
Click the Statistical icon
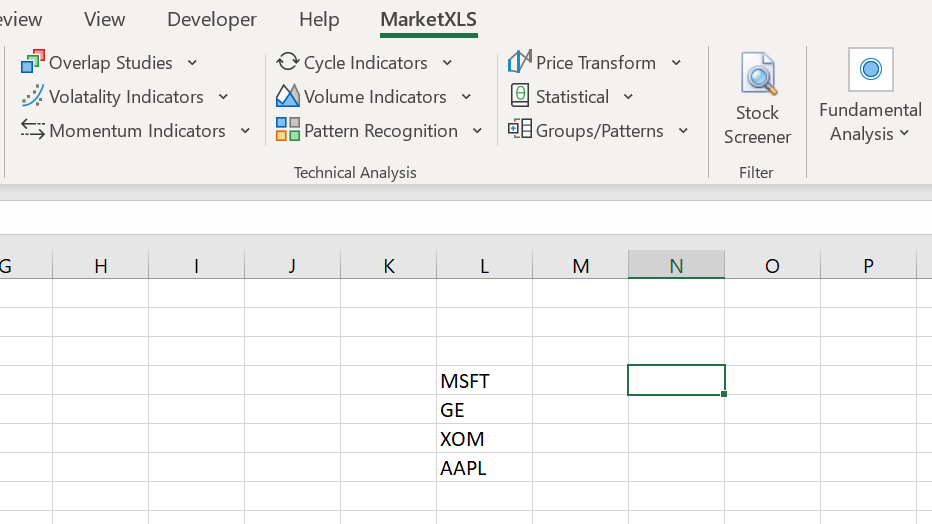click(520, 96)
